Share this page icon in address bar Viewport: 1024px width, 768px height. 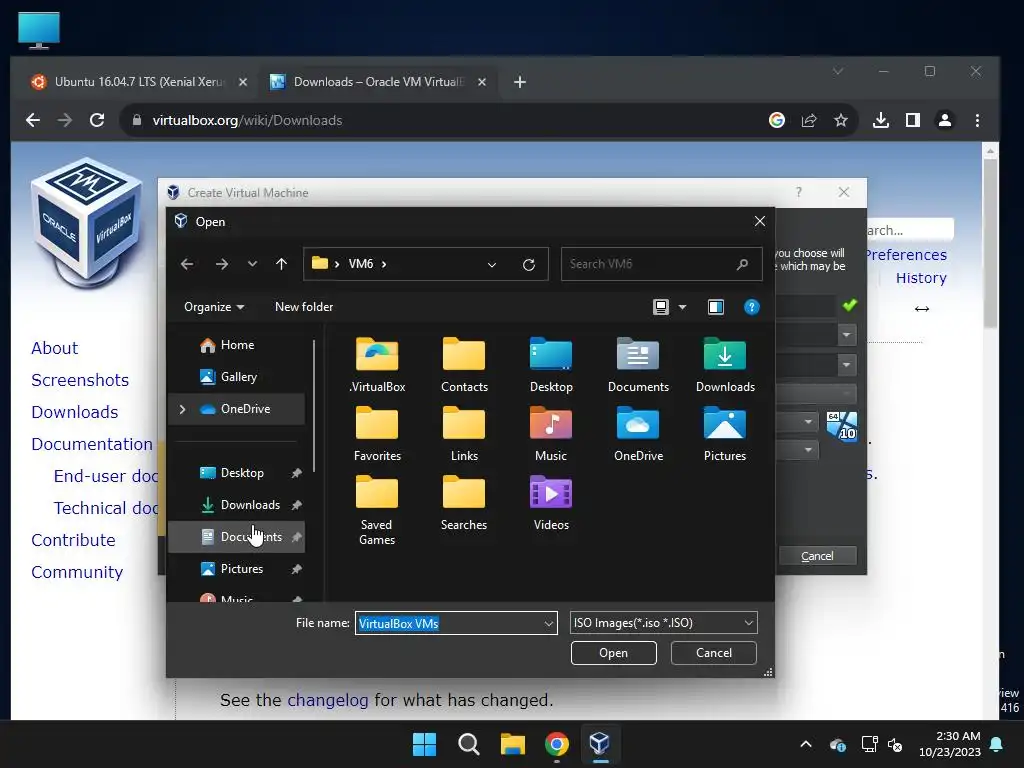[809, 120]
